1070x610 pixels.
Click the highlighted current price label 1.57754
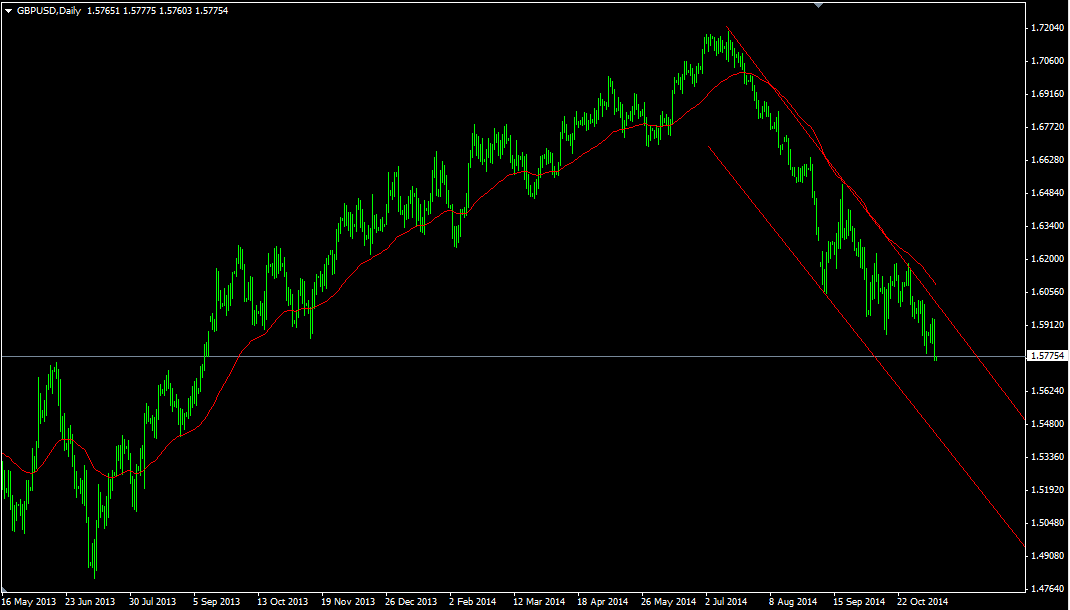[x=1047, y=356]
